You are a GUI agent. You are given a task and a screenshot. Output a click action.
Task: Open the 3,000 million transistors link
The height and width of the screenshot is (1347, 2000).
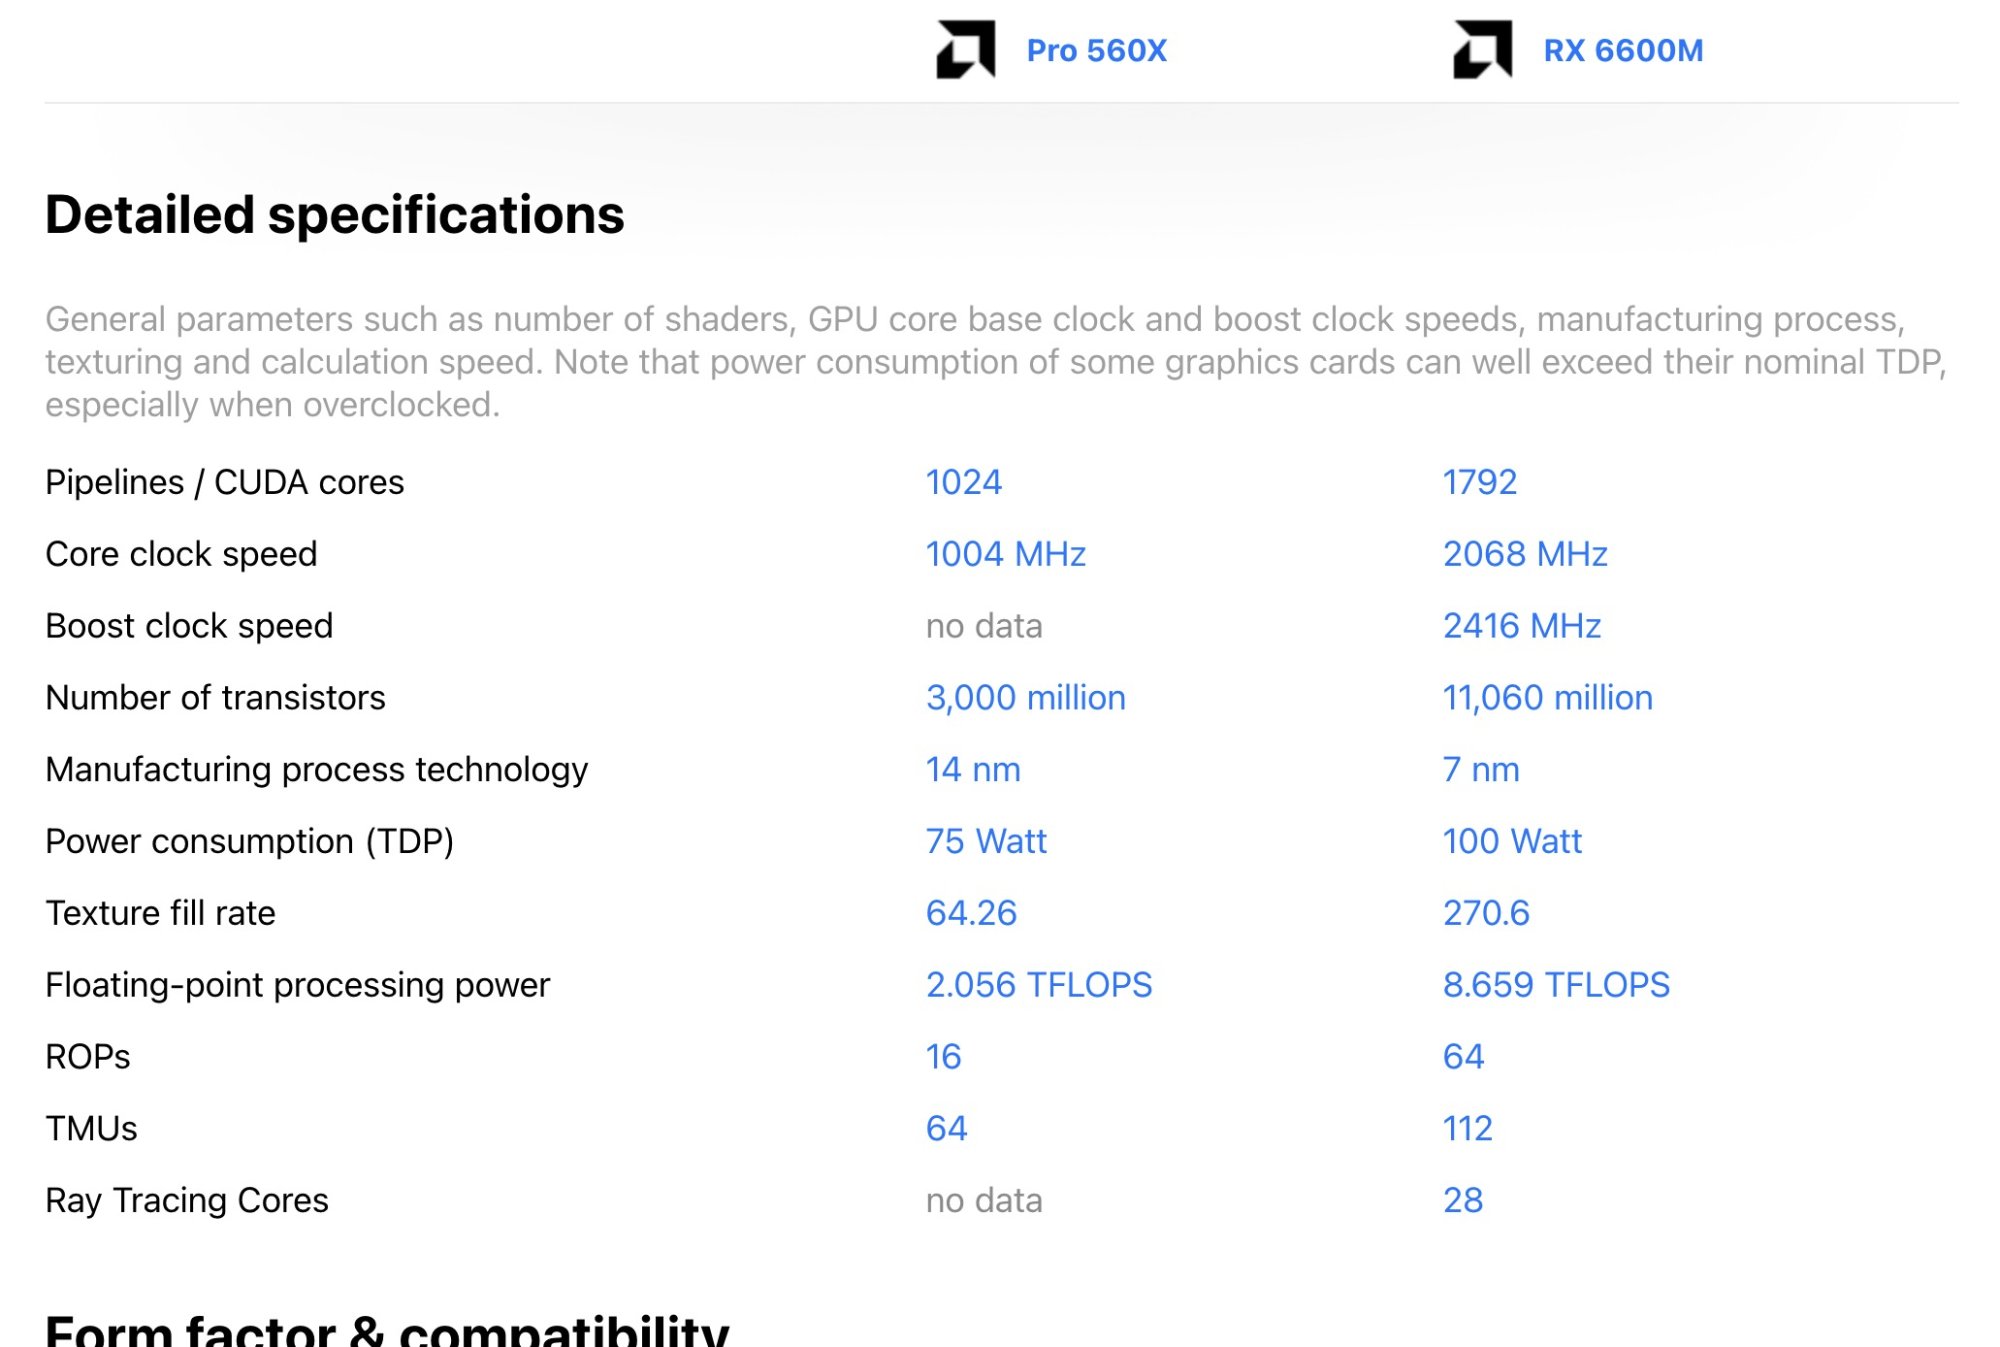point(1025,698)
